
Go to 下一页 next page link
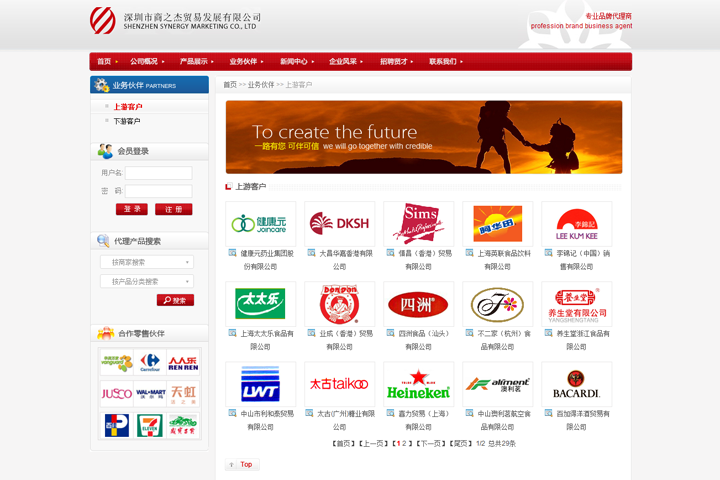pos(430,443)
